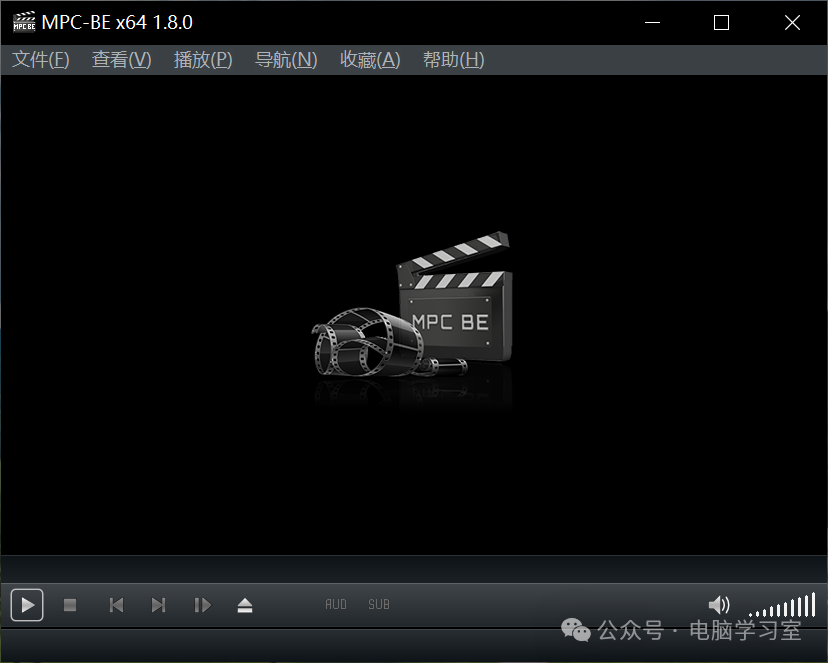This screenshot has height=663, width=828.
Task: Skip to the previous file
Action: pos(116,604)
